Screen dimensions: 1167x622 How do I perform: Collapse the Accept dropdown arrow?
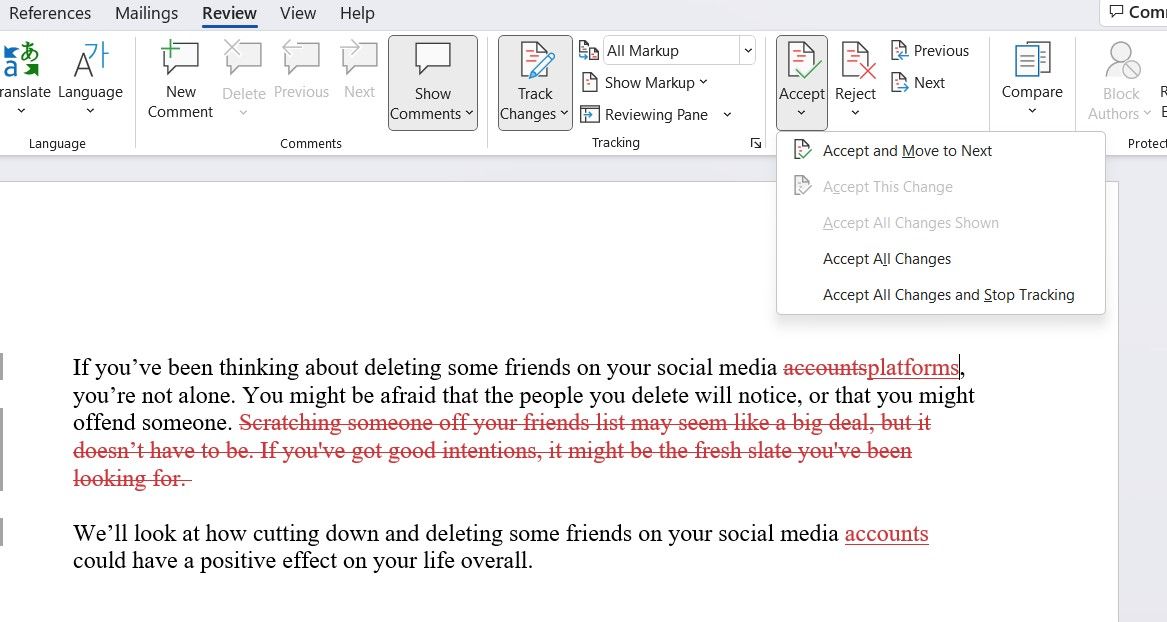[x=802, y=113]
